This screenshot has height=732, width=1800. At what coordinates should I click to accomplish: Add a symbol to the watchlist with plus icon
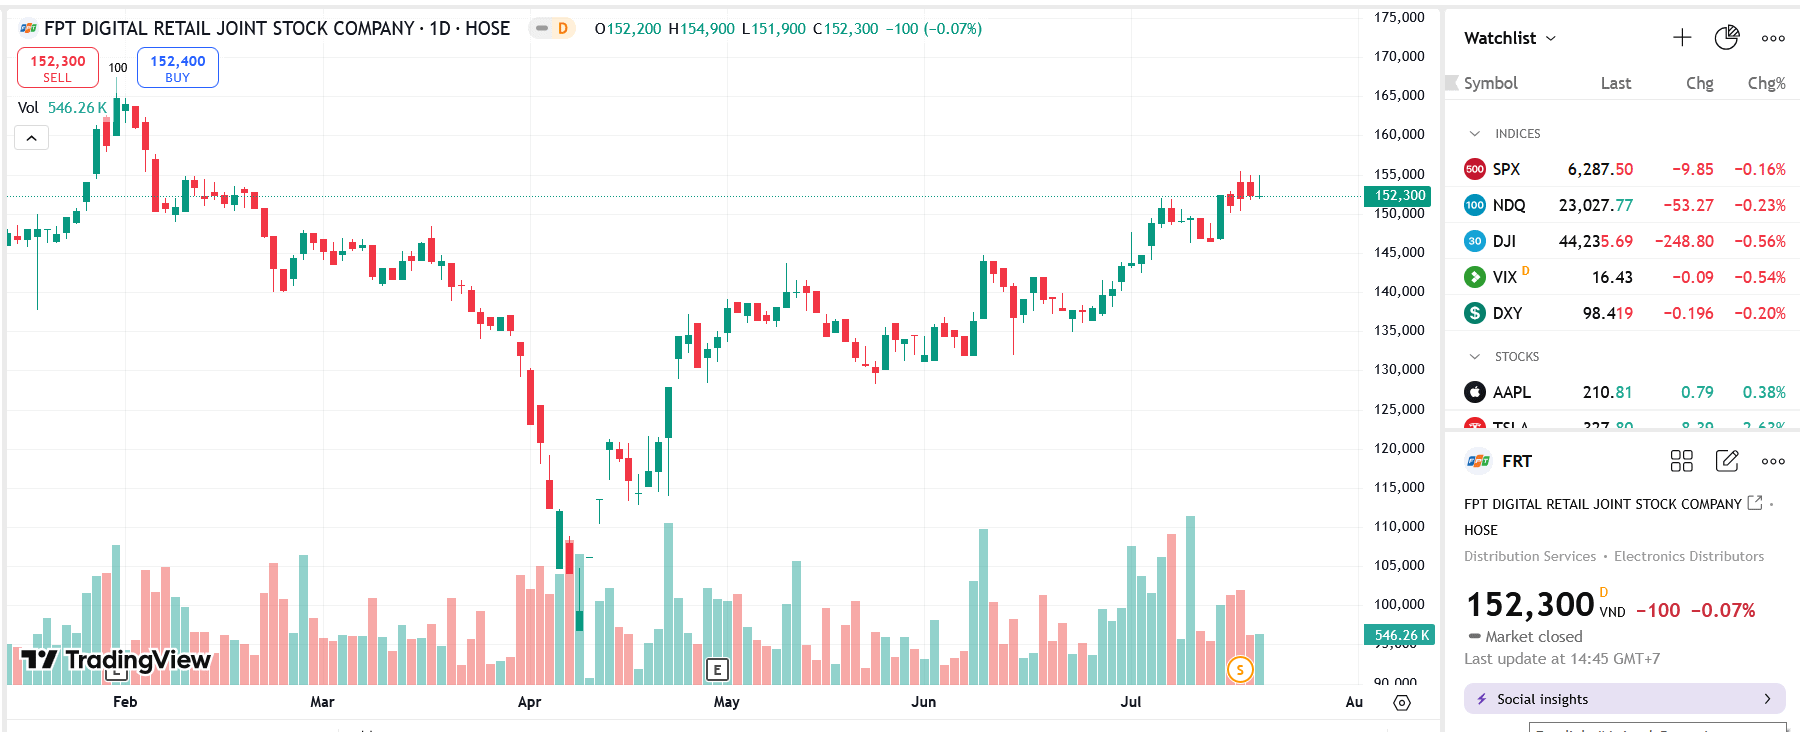click(x=1681, y=37)
